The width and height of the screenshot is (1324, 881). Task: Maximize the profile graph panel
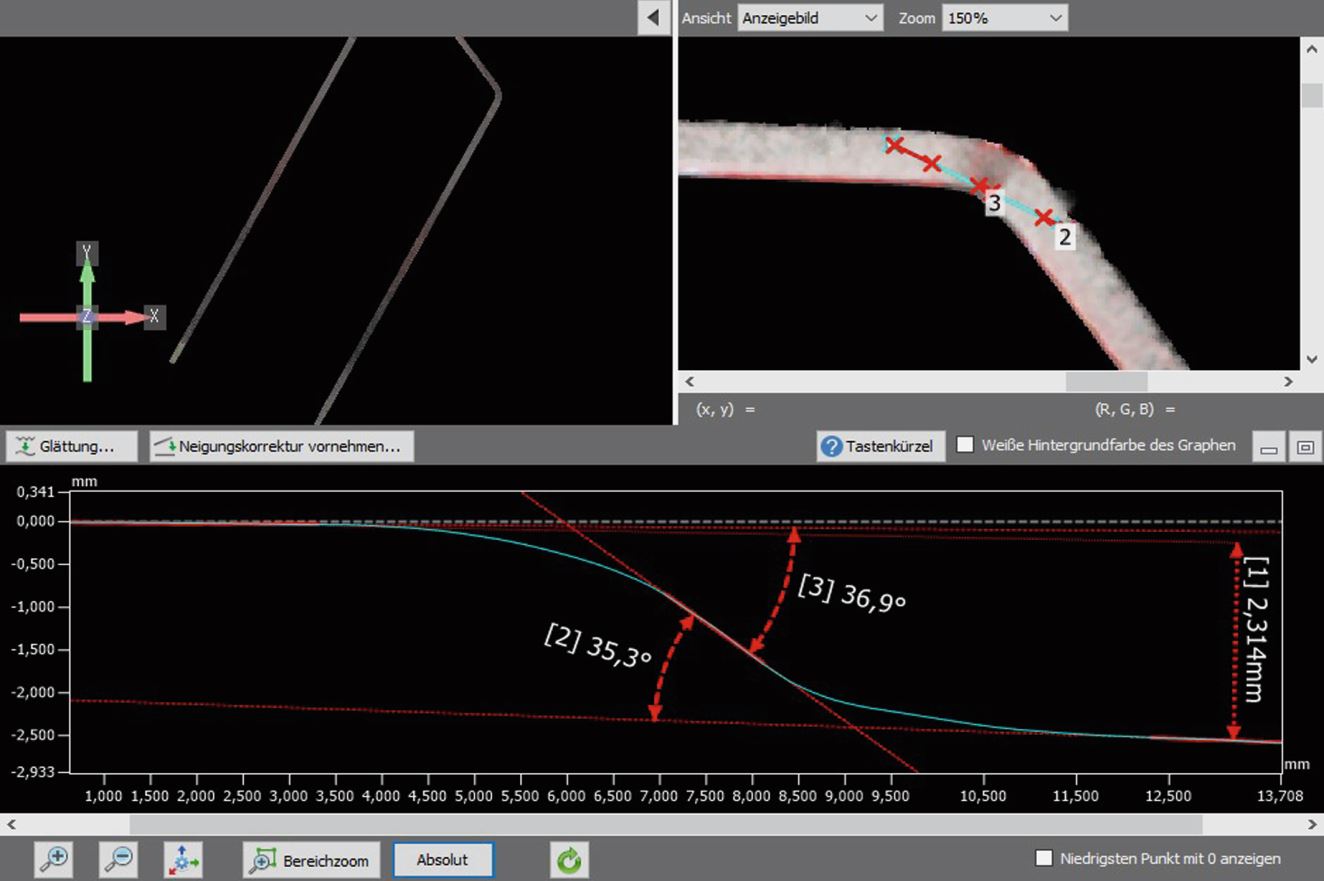(x=1305, y=447)
